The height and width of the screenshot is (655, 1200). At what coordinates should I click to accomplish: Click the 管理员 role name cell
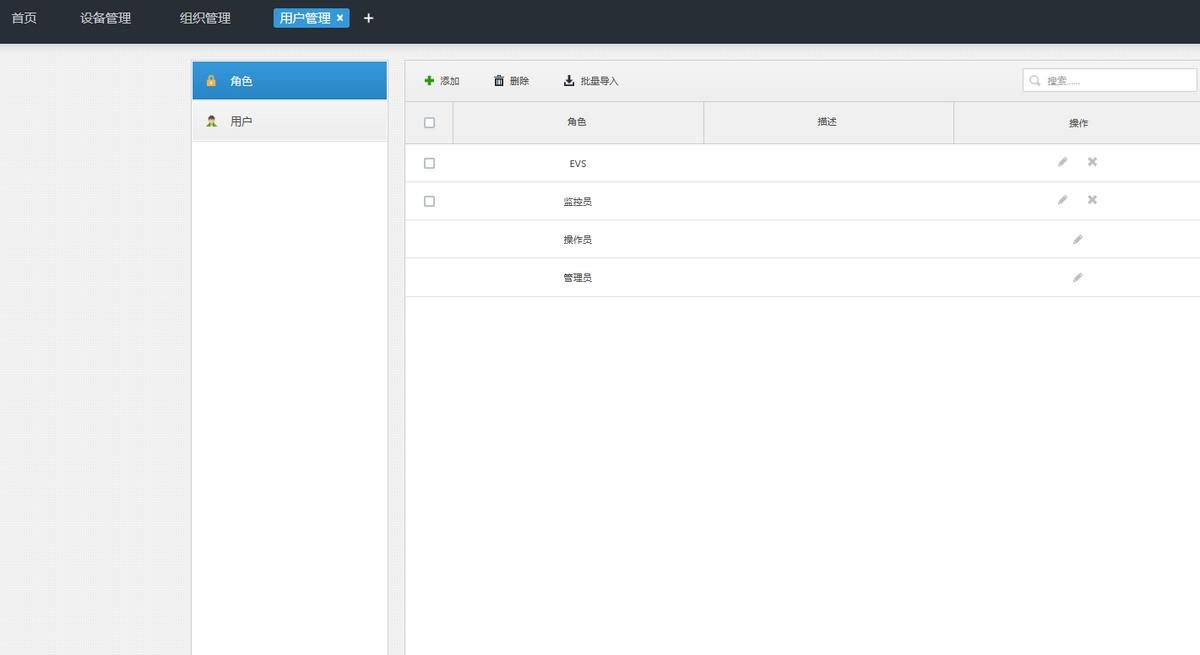point(578,278)
